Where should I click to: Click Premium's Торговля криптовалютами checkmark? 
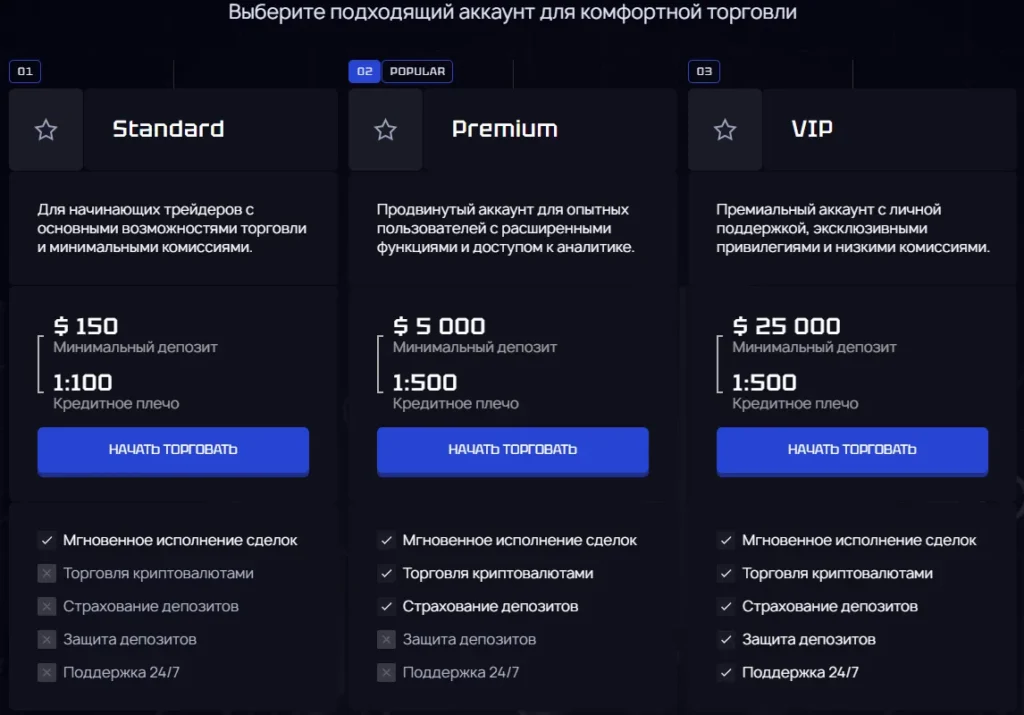pos(387,573)
